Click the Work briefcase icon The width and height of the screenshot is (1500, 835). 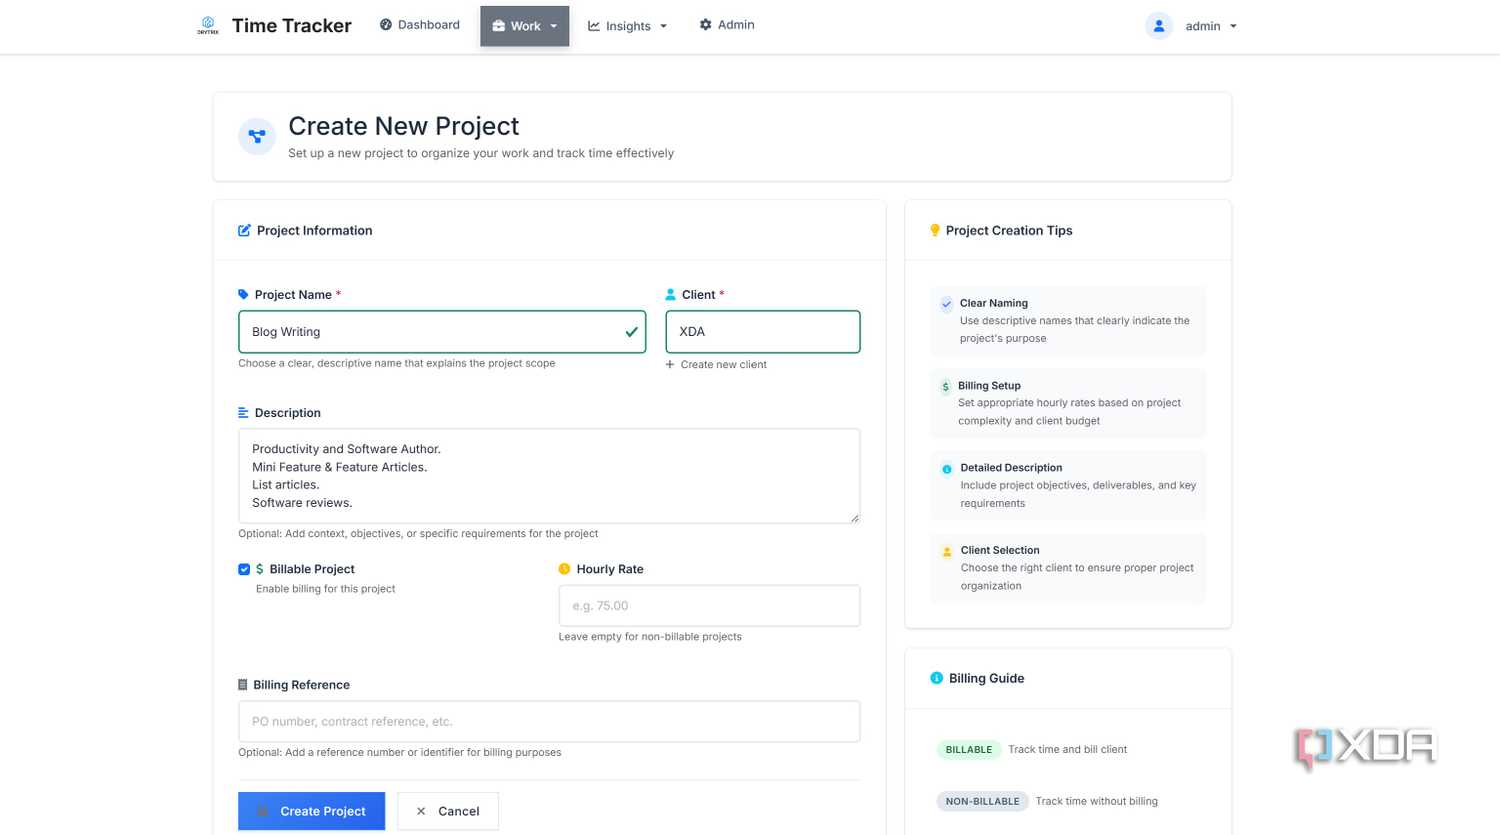(x=498, y=26)
